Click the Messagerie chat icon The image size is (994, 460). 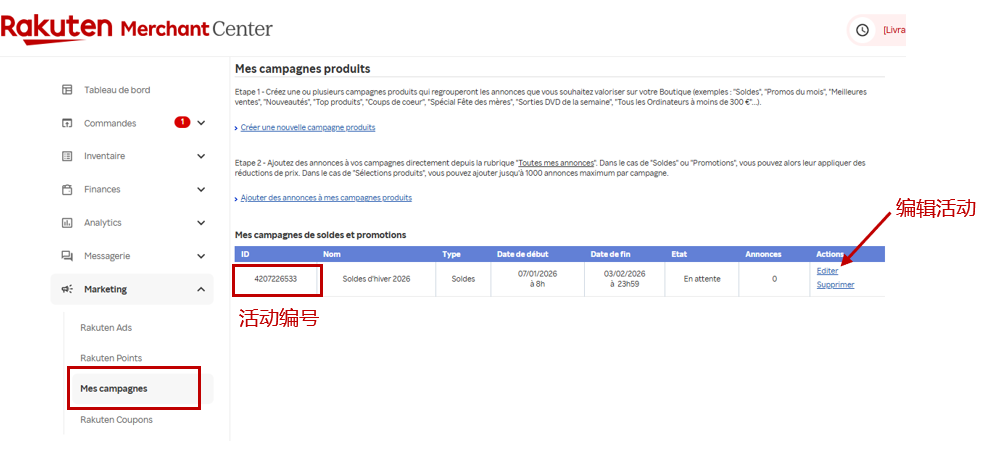(x=67, y=256)
